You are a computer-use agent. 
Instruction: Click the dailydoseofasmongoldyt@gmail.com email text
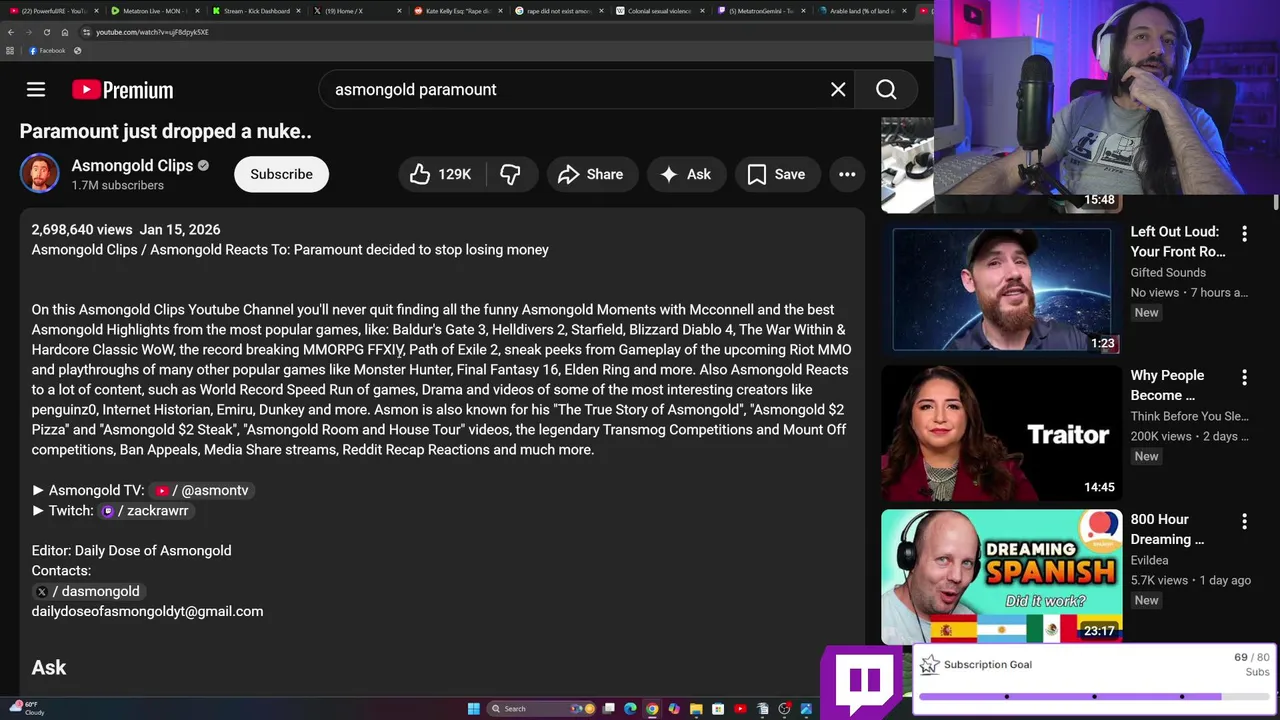click(147, 611)
